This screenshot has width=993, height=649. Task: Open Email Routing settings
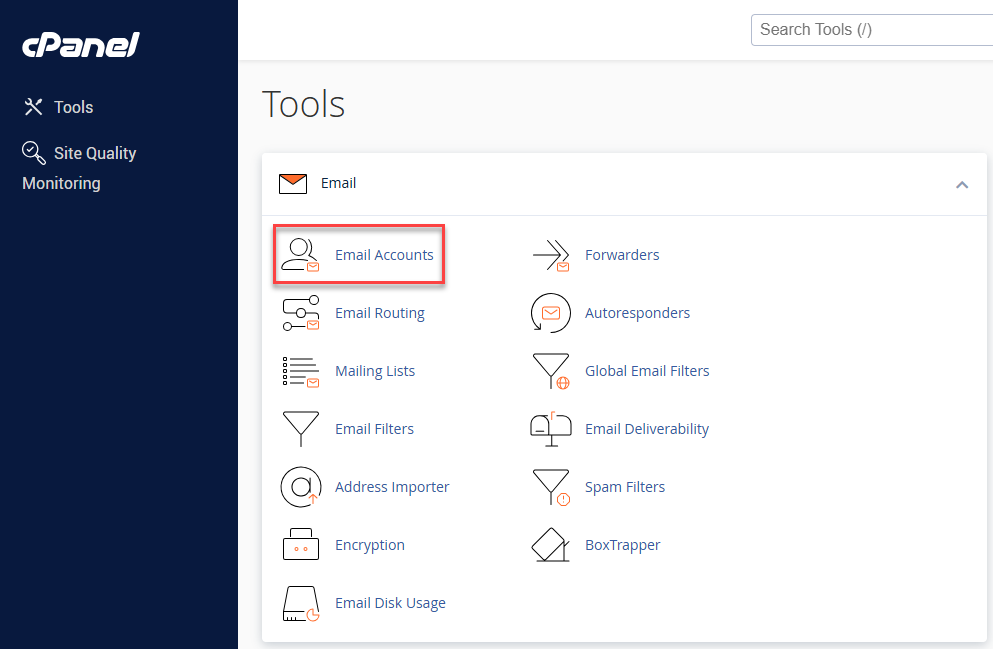[x=380, y=313]
